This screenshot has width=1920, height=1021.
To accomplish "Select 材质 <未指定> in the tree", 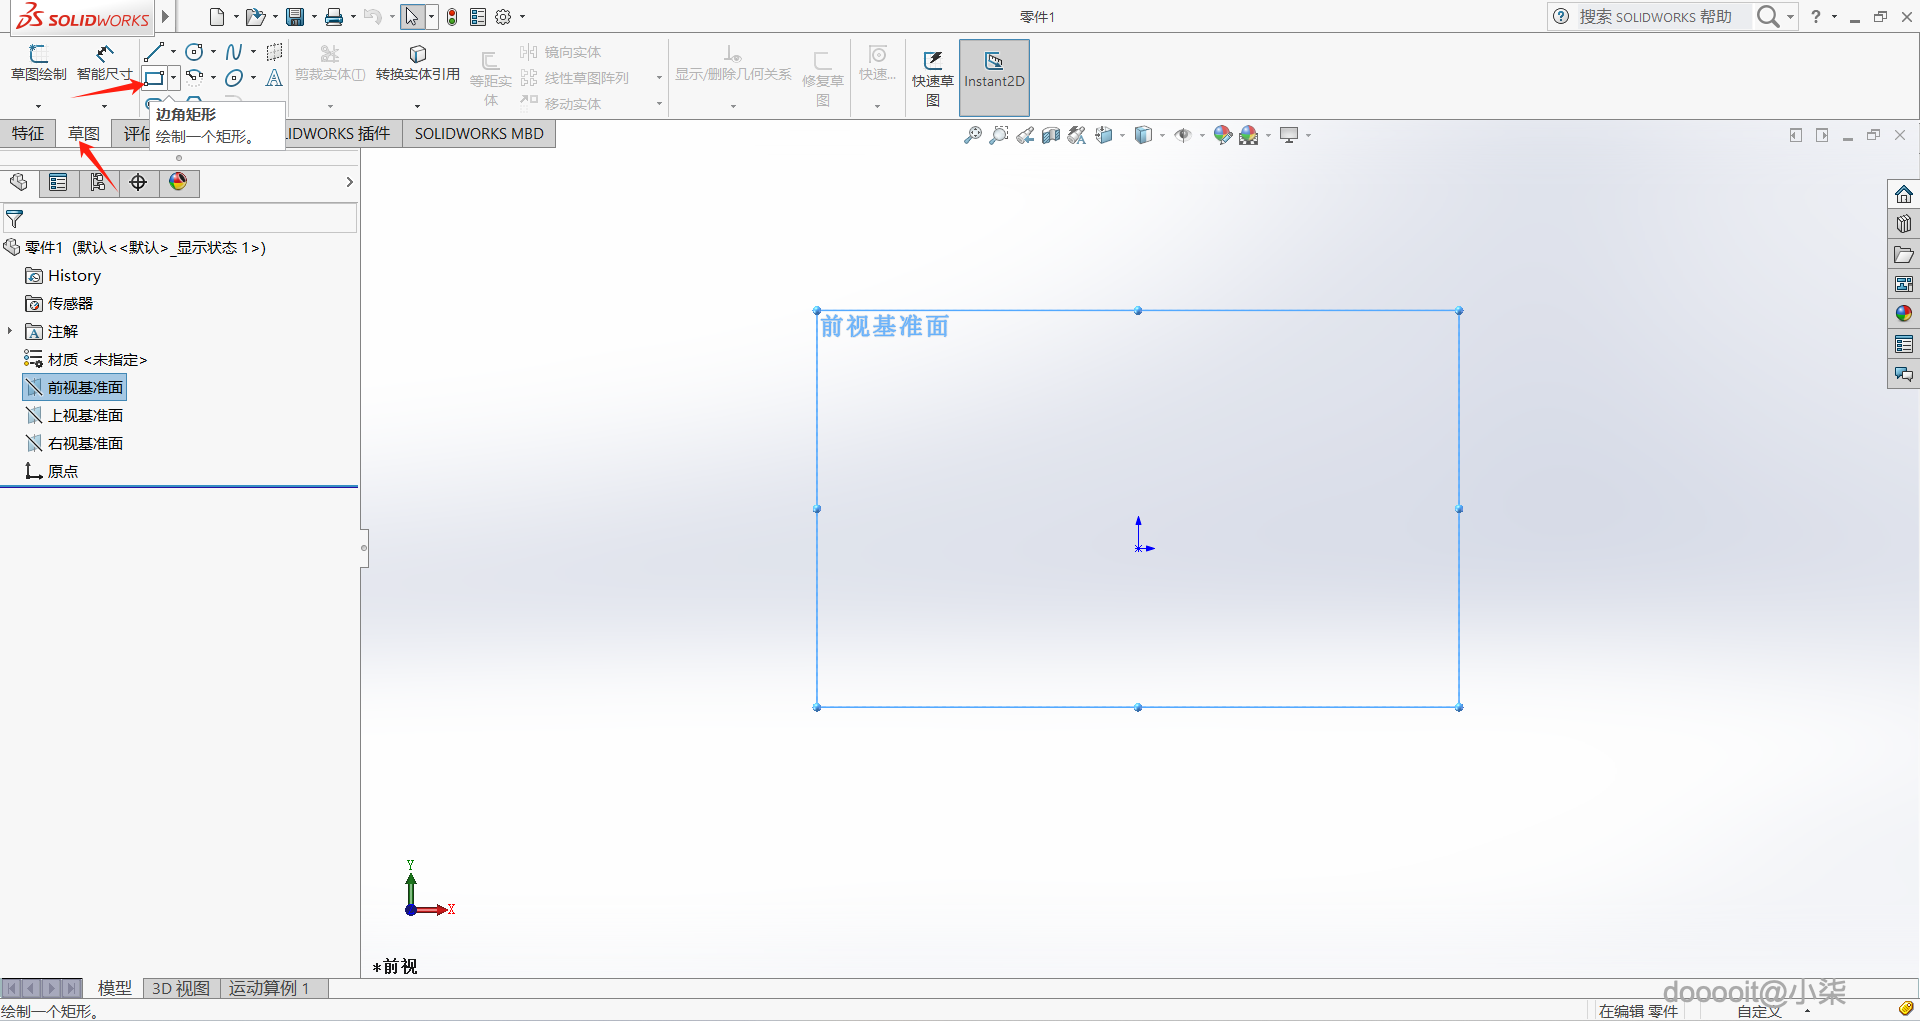I will point(86,359).
